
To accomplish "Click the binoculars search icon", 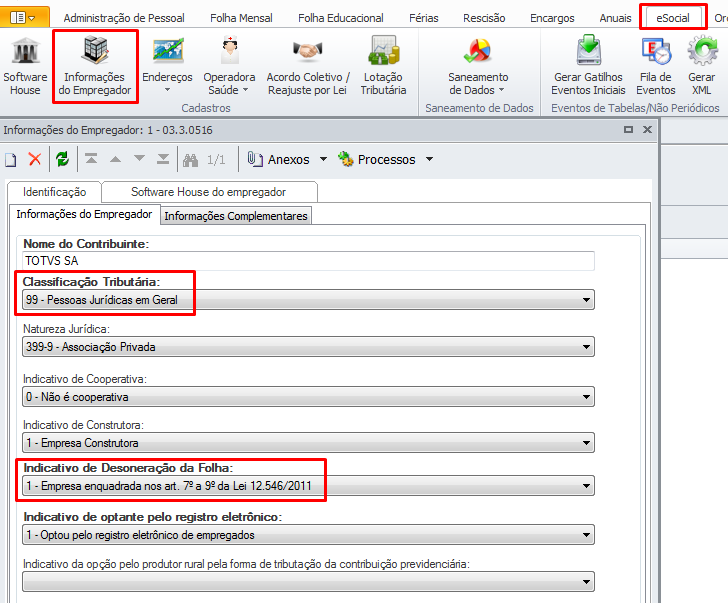I will click(190, 160).
